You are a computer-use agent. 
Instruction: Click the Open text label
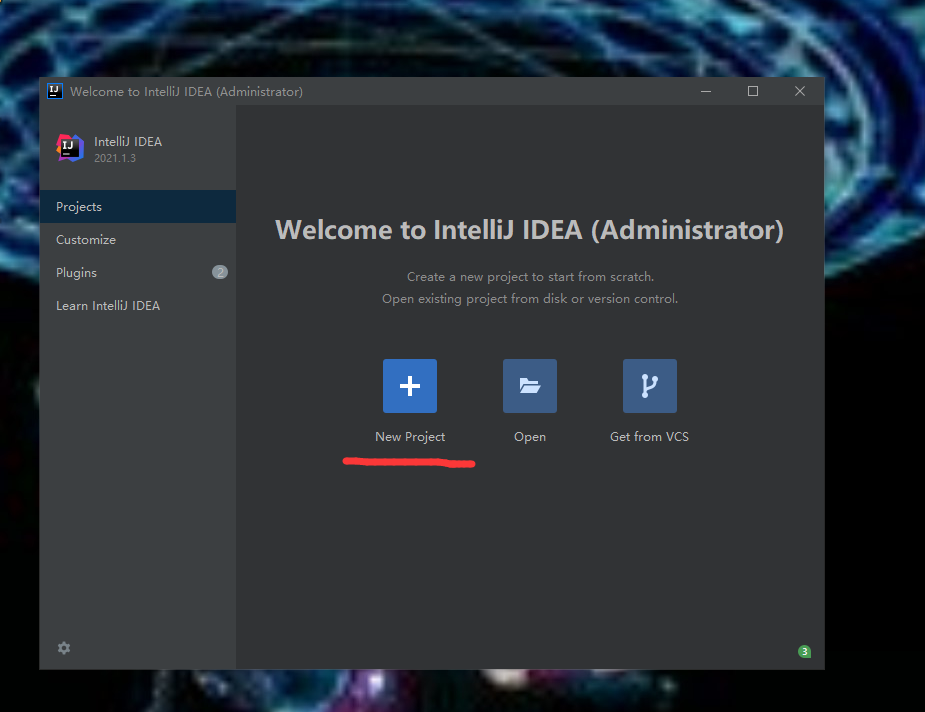click(x=530, y=437)
